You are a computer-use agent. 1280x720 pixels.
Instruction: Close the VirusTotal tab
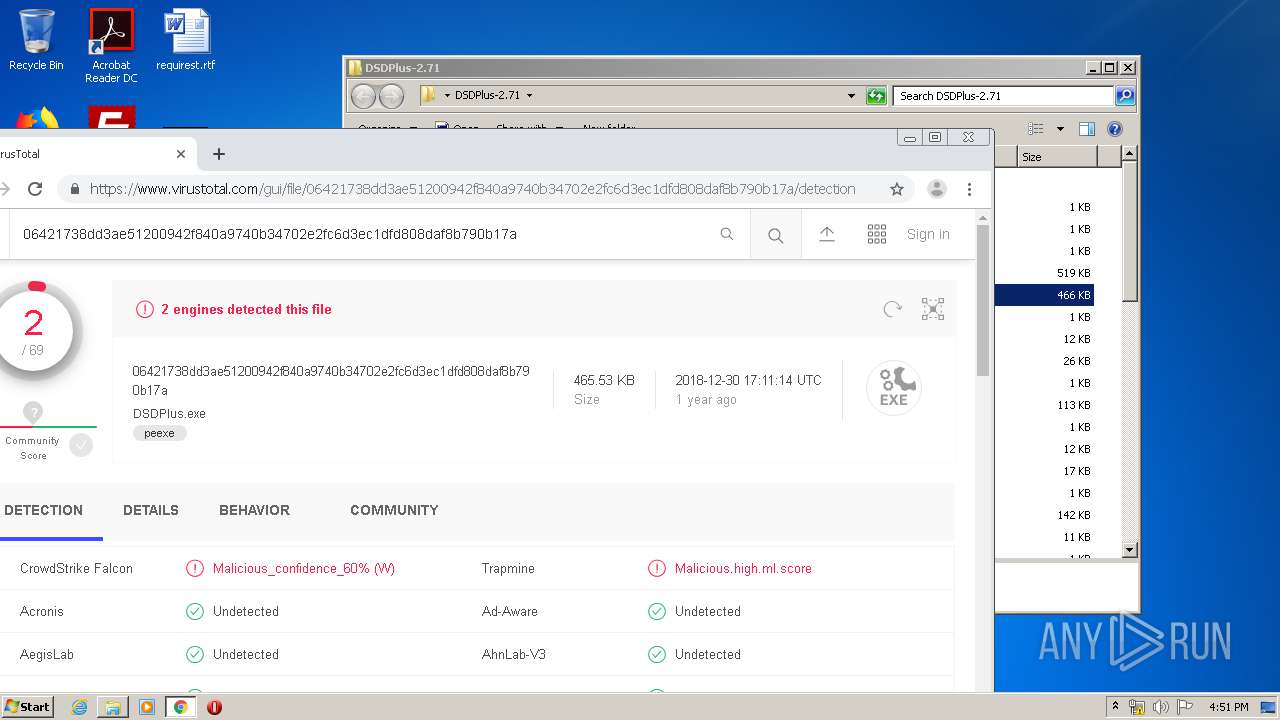(x=181, y=154)
